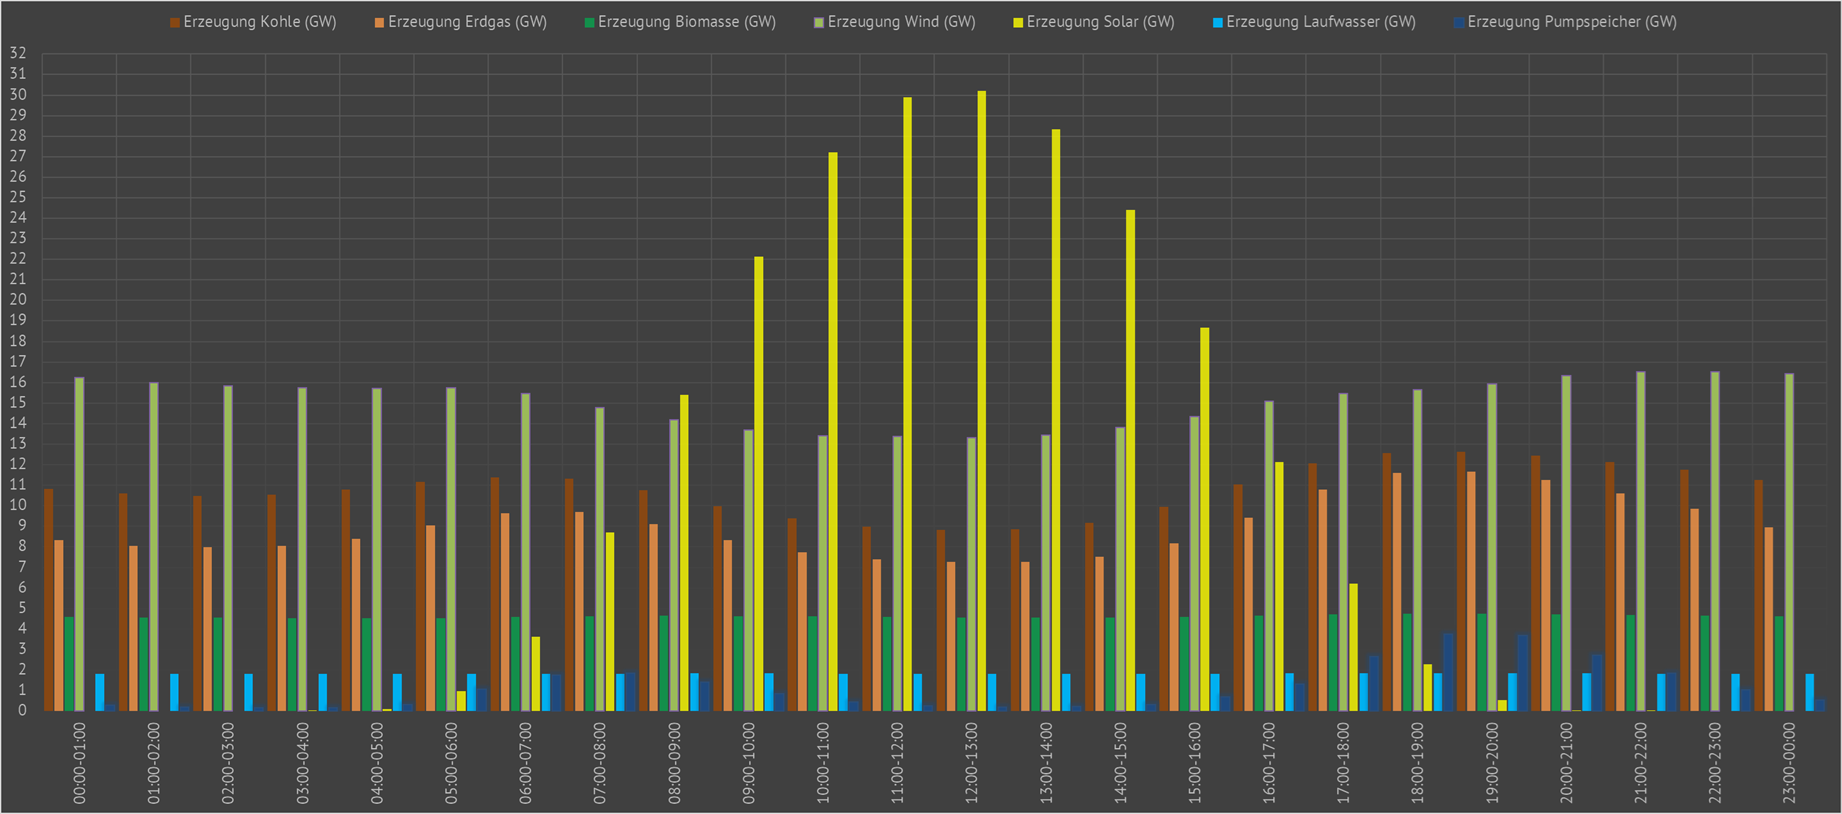1842x814 pixels.
Task: Select the wind bar for 23:00-00:00
Action: click(x=1789, y=542)
